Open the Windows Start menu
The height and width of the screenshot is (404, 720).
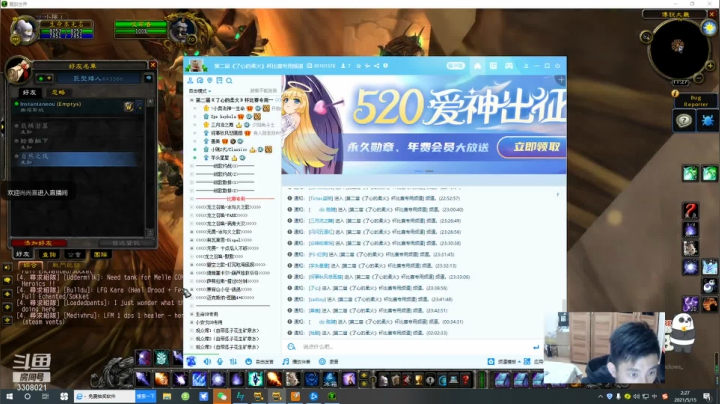(x=9, y=396)
